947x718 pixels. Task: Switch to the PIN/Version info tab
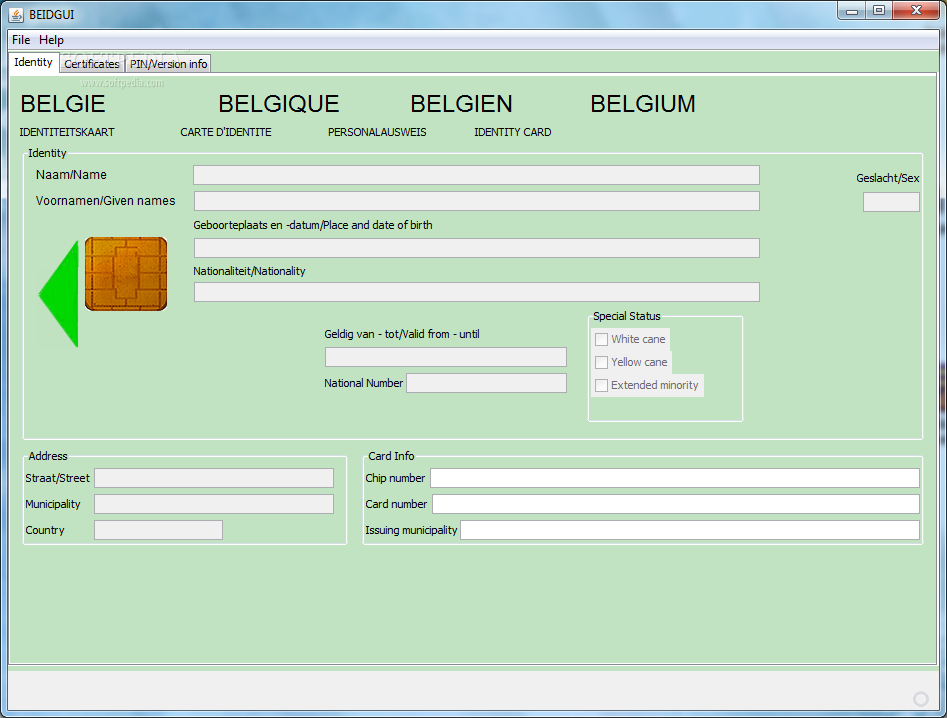(169, 64)
